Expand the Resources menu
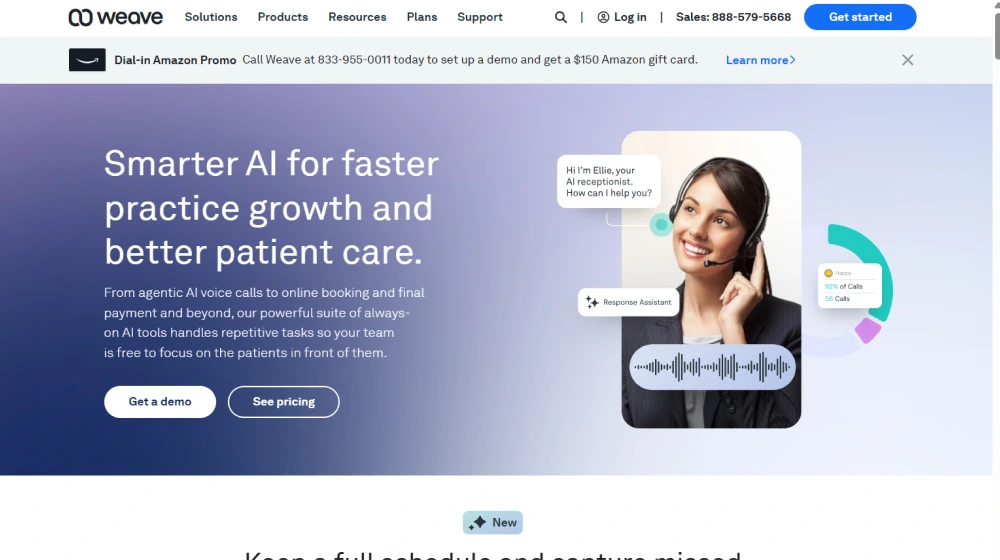The width and height of the screenshot is (1000, 560). (x=357, y=17)
